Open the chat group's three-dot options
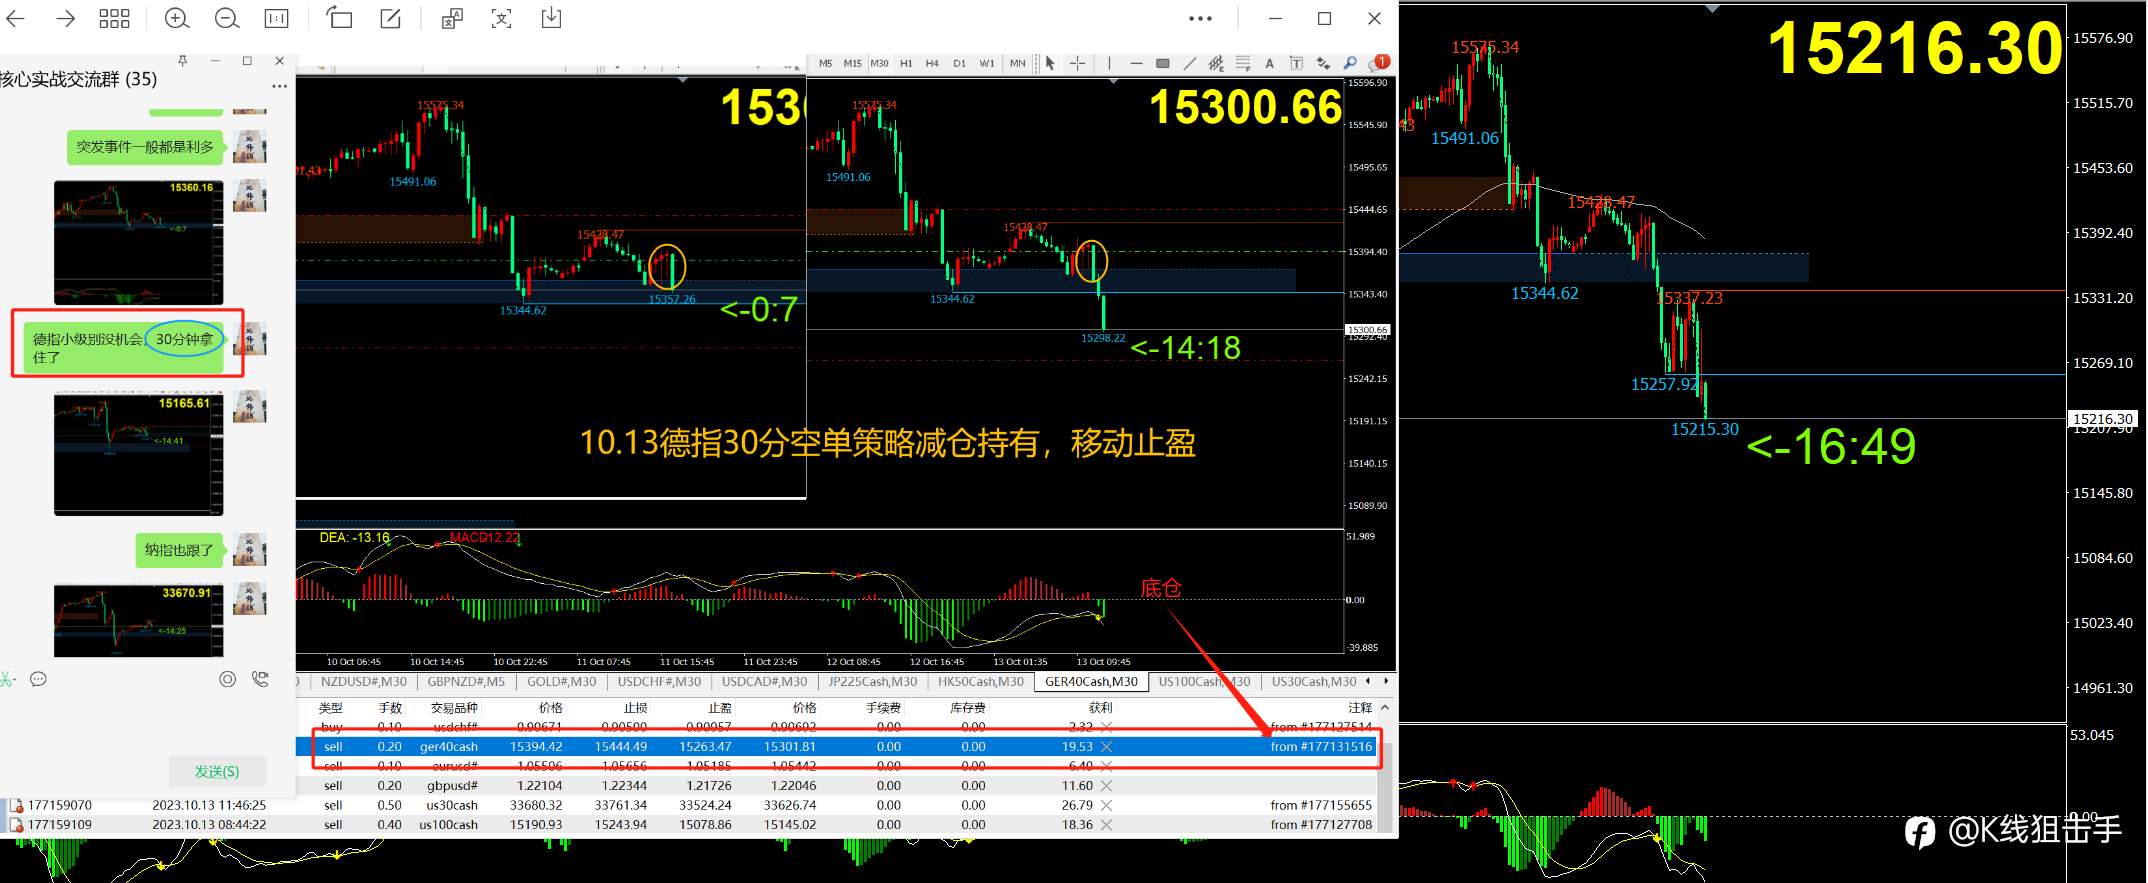The image size is (2148, 883). point(280,86)
